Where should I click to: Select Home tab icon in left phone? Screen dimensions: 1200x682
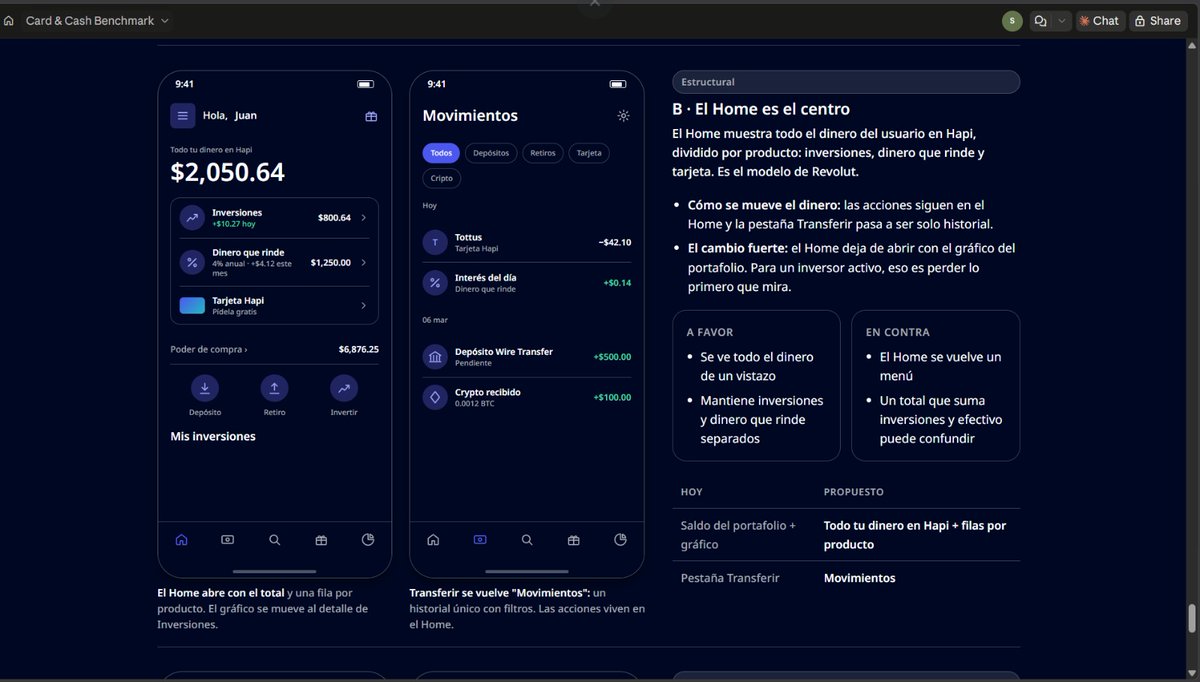(181, 540)
